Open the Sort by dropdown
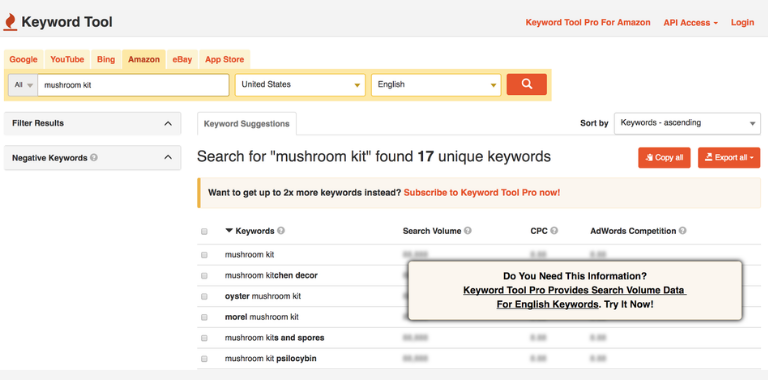Image resolution: width=768 pixels, height=380 pixels. click(x=687, y=123)
